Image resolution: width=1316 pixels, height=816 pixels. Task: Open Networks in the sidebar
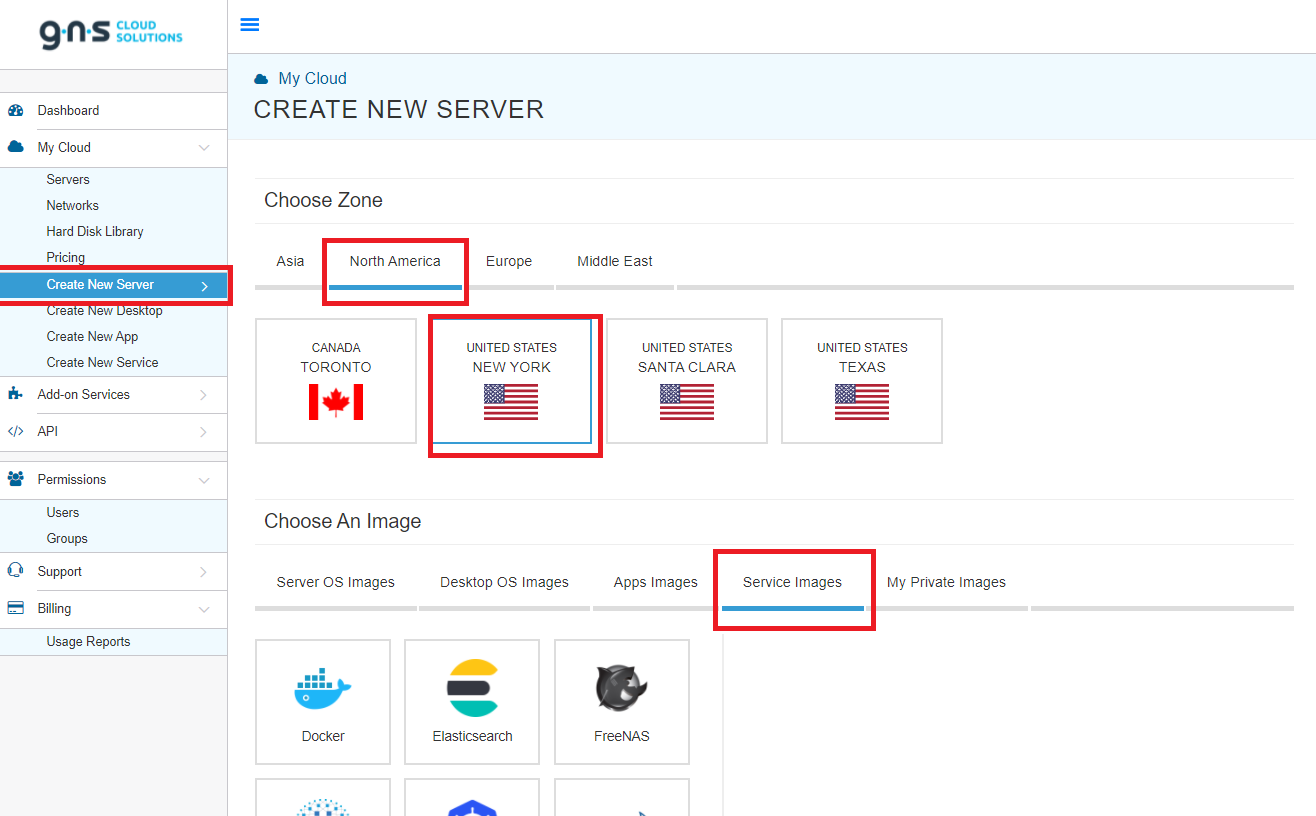click(73, 206)
